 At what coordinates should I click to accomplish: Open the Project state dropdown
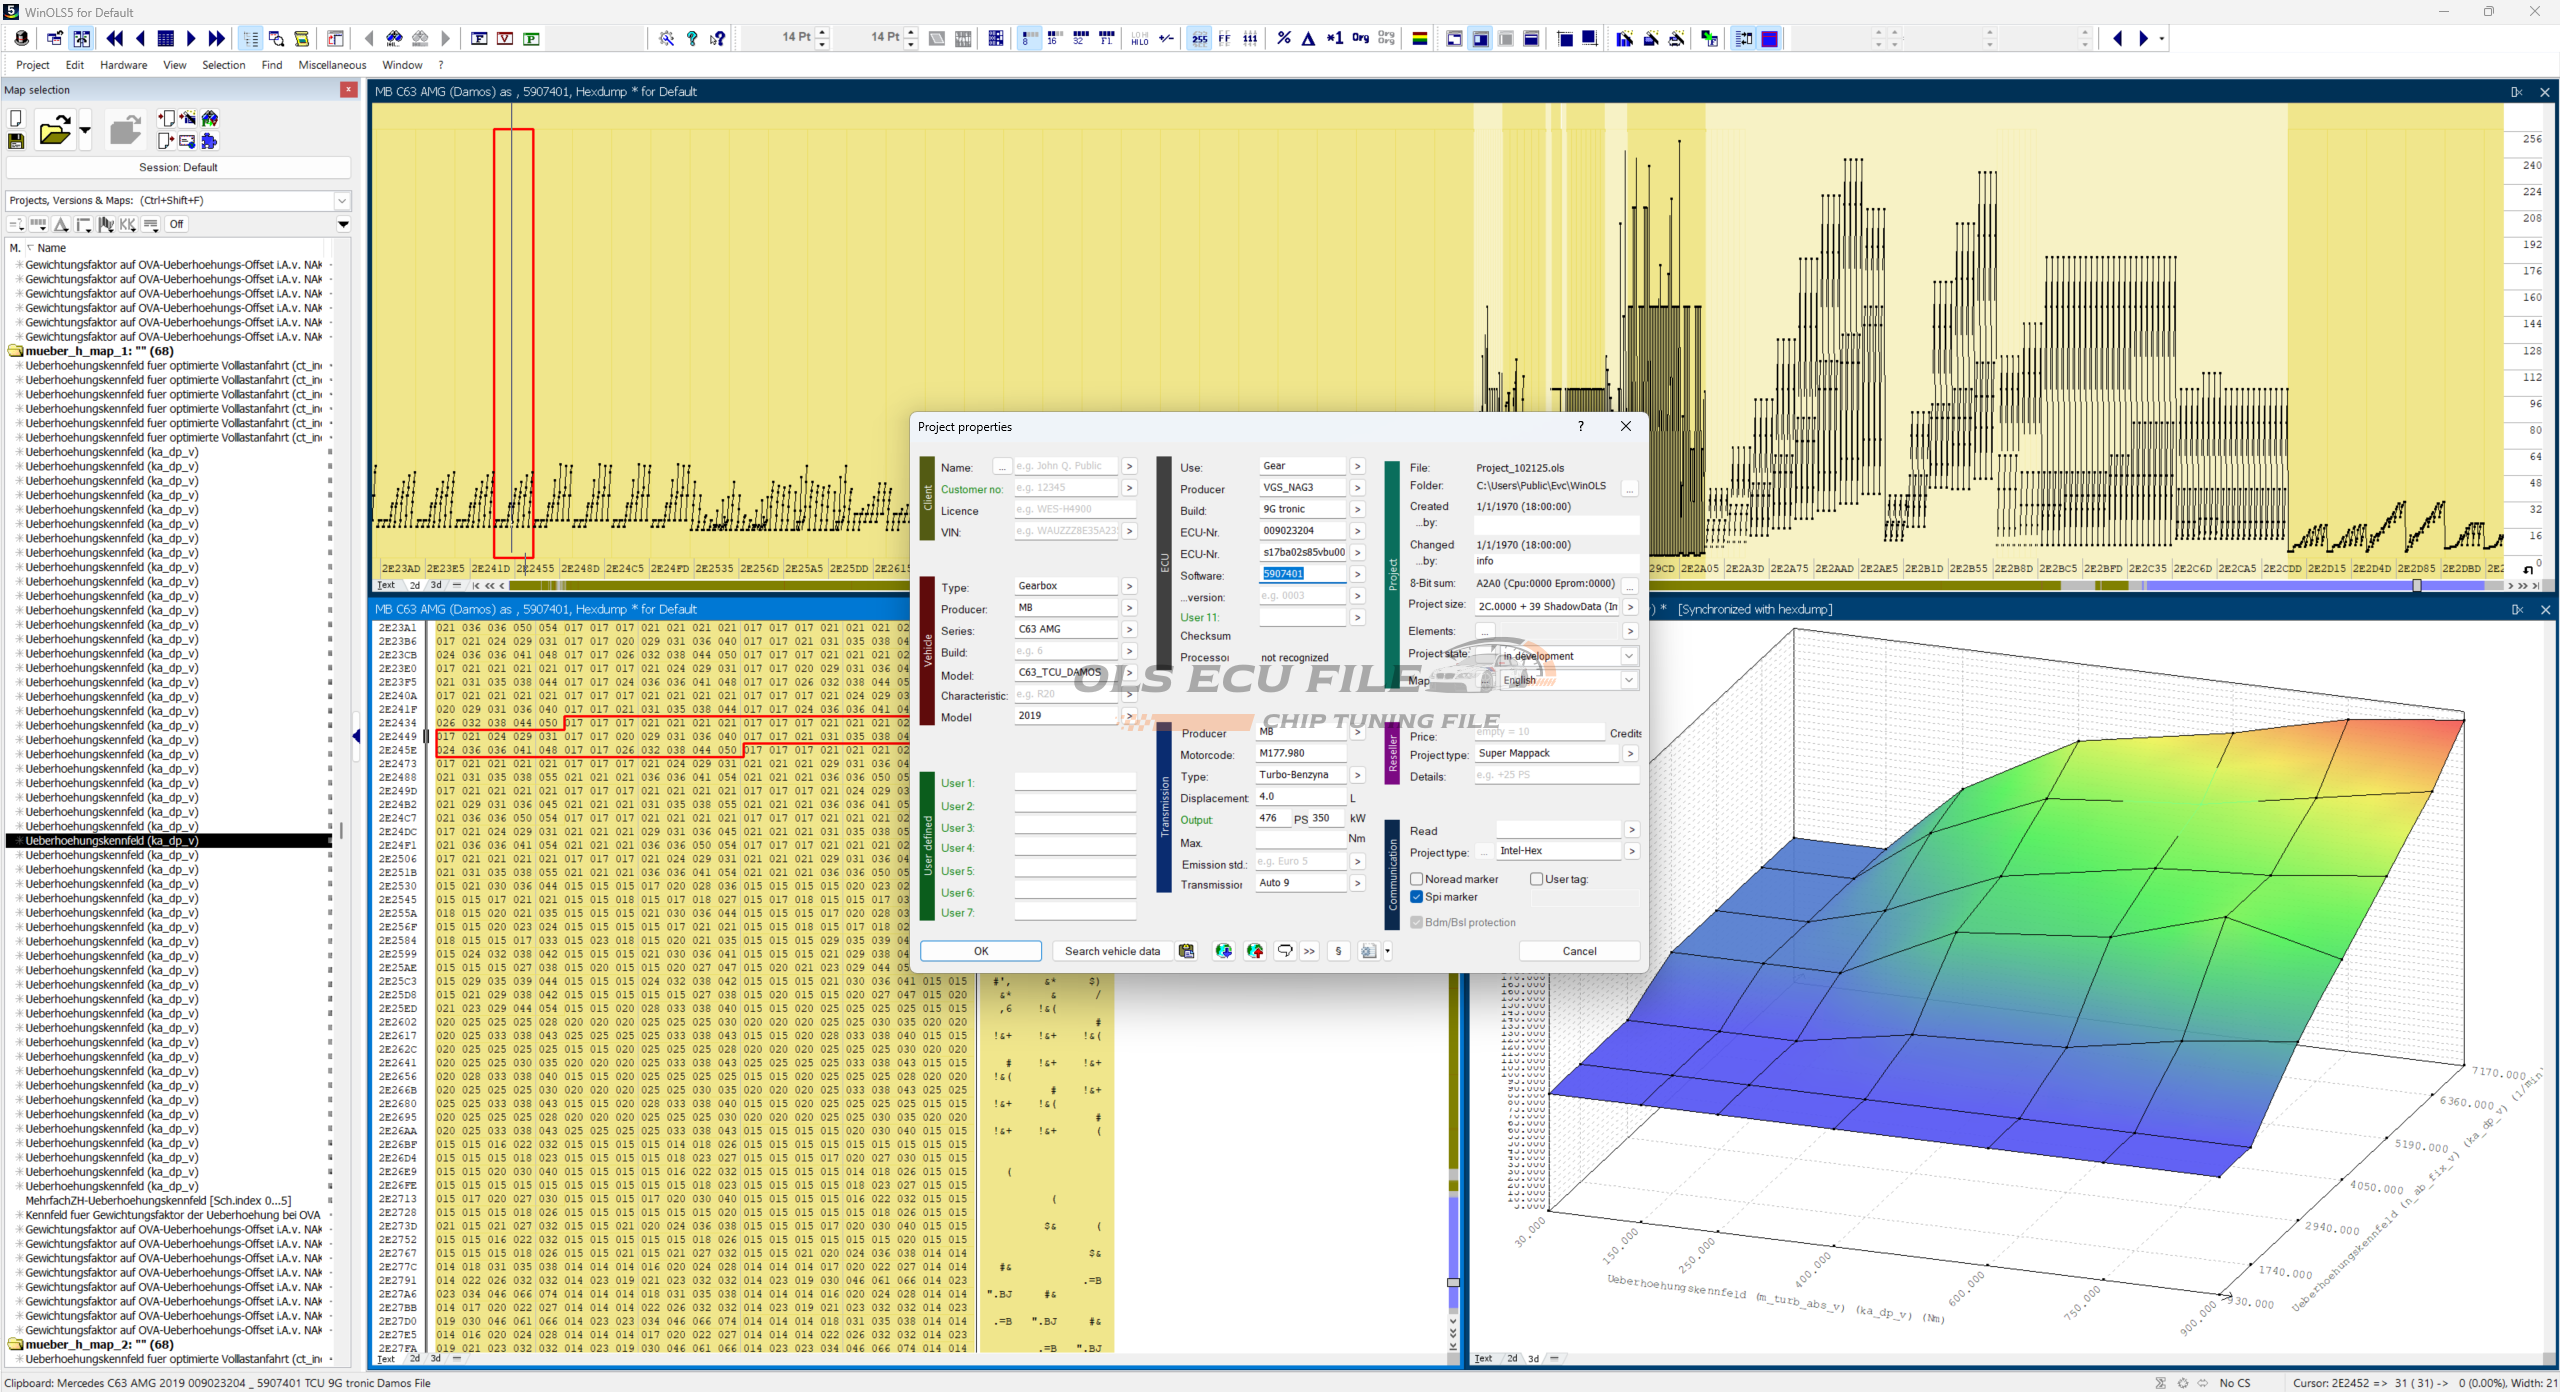[x=1629, y=656]
